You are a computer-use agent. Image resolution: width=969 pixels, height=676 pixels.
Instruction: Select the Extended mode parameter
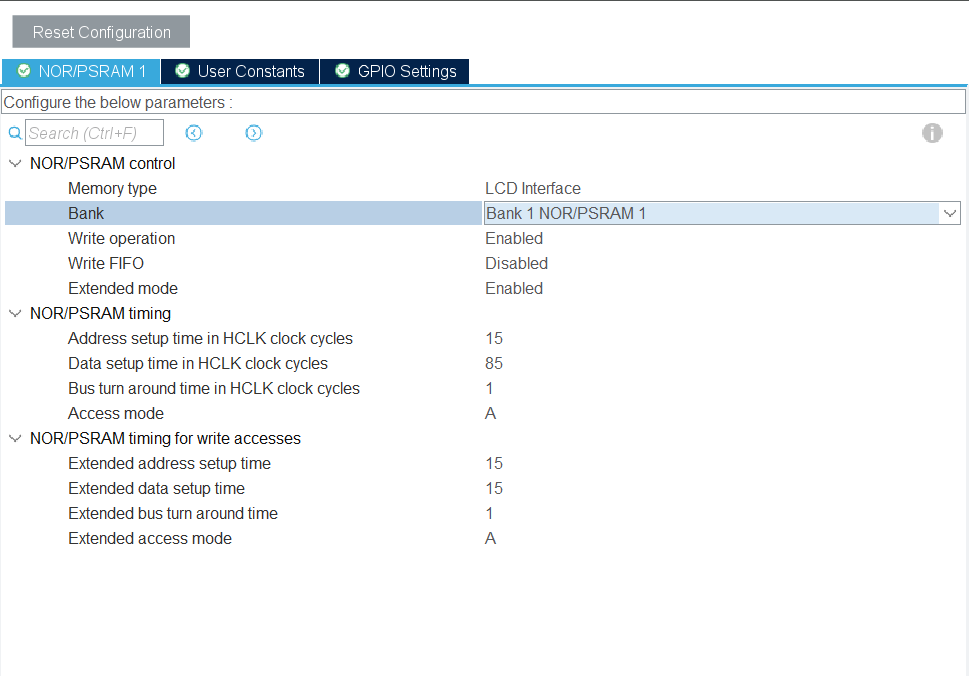[x=122, y=289]
